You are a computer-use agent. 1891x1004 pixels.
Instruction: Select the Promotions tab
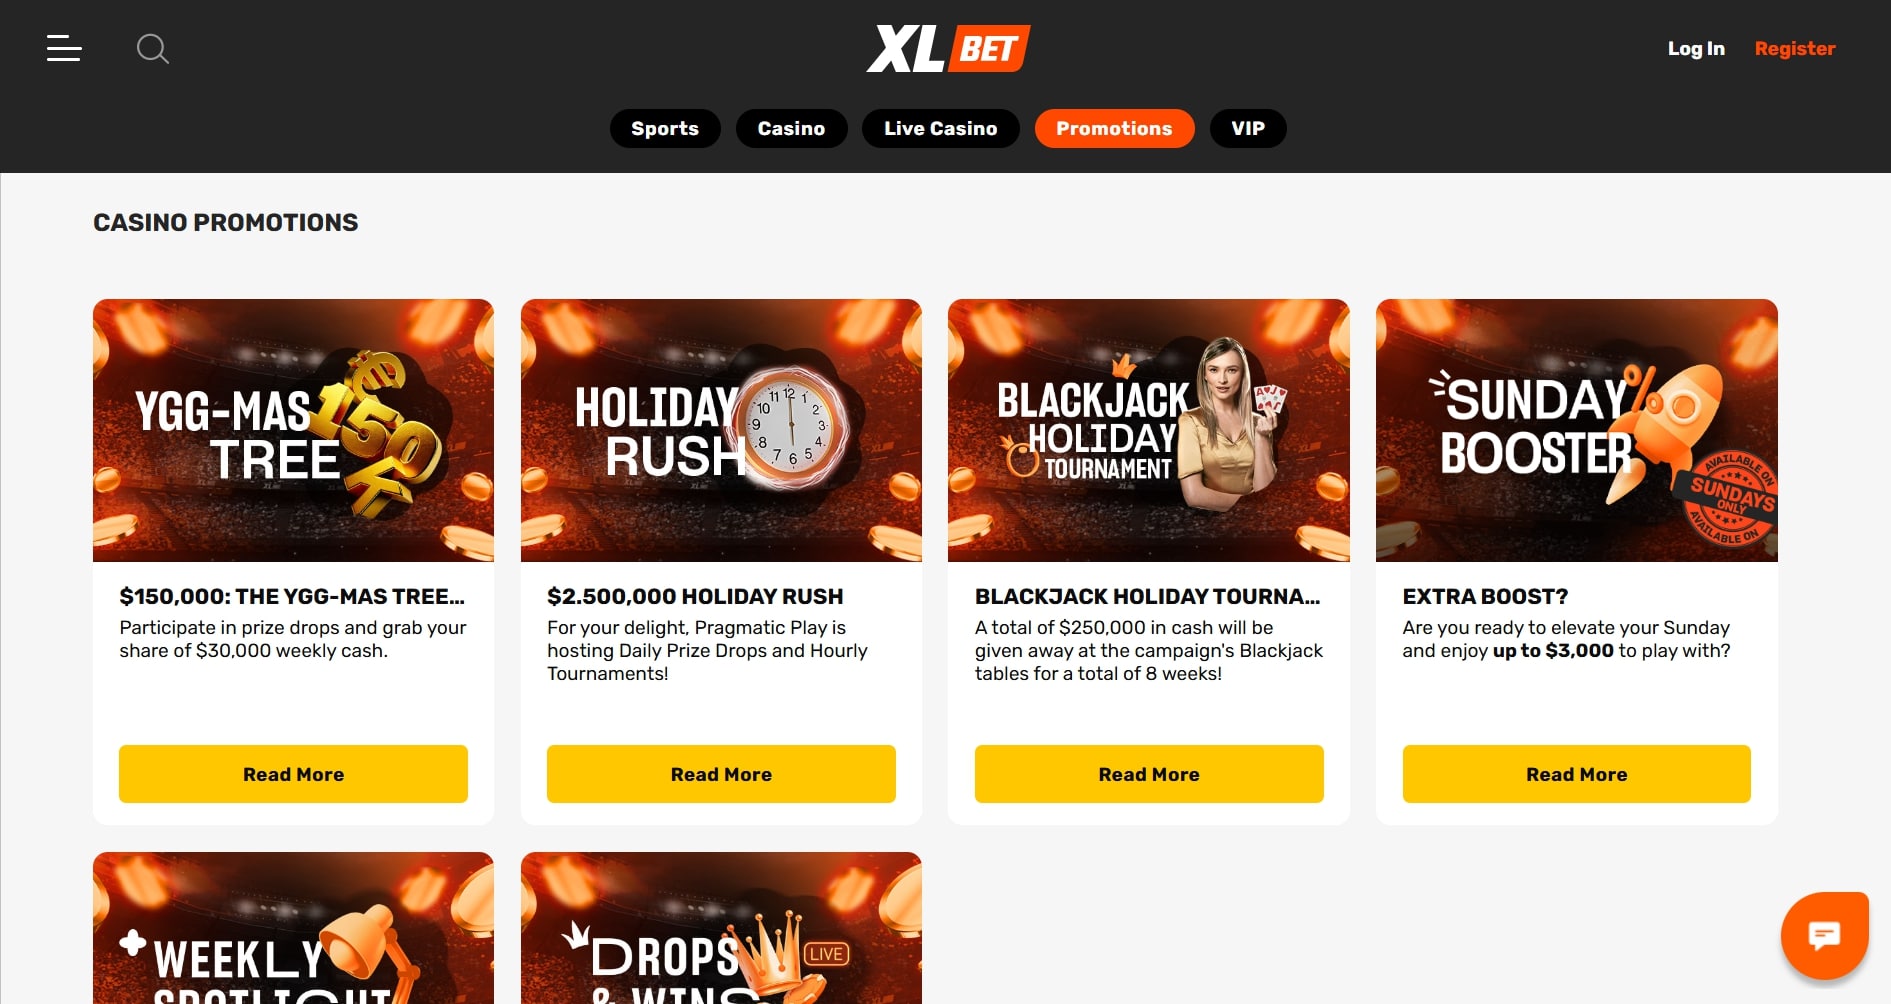click(1114, 128)
